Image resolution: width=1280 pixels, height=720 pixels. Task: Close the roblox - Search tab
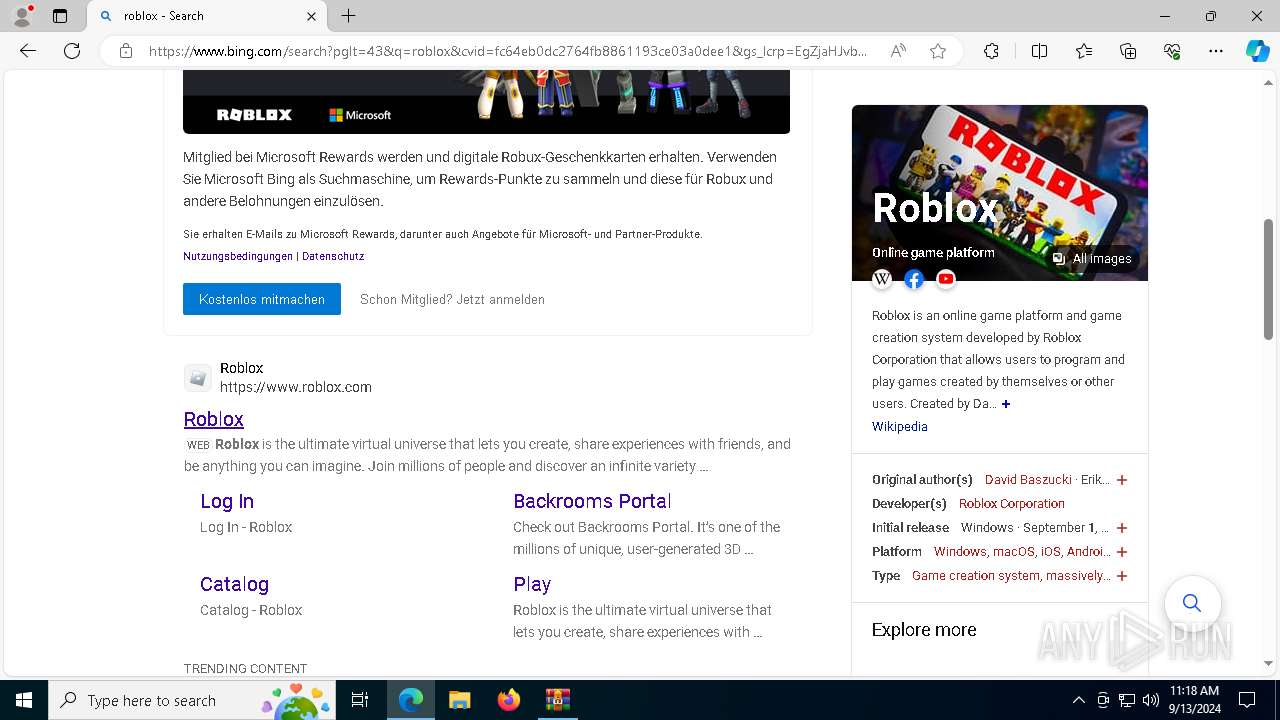[x=311, y=16]
